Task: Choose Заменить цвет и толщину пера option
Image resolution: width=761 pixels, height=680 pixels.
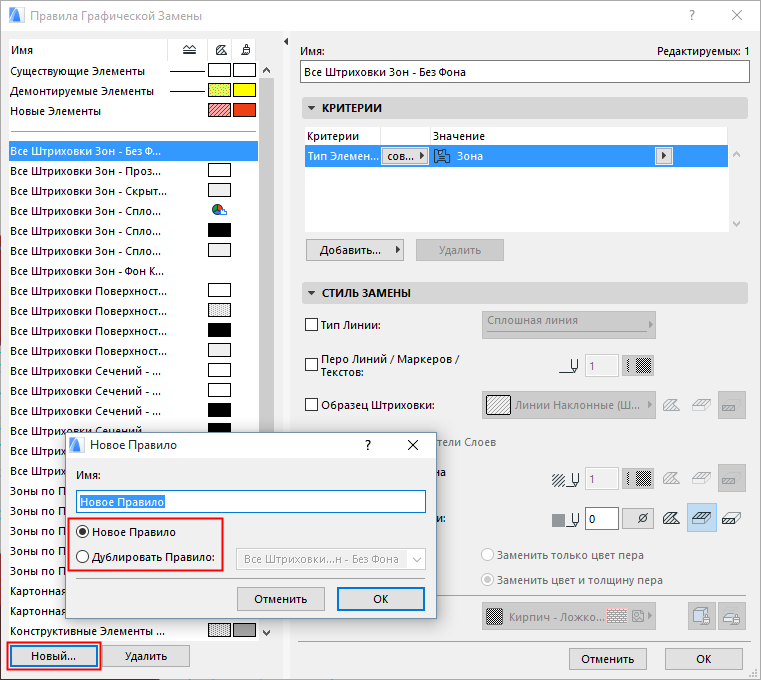Action: [487, 580]
